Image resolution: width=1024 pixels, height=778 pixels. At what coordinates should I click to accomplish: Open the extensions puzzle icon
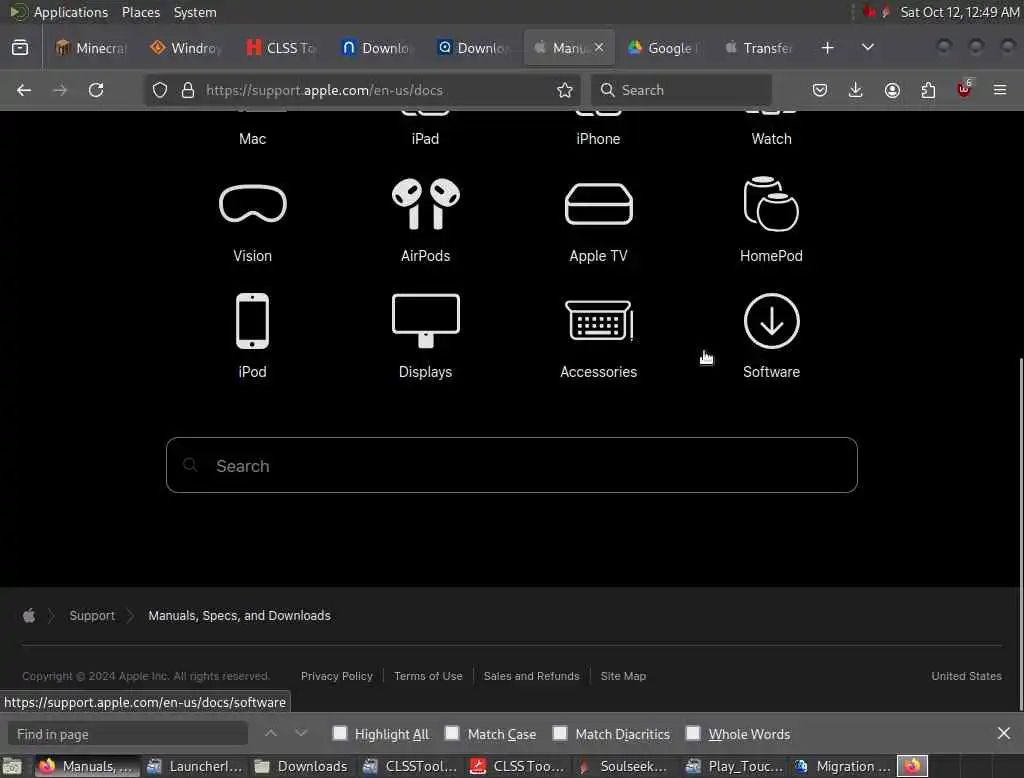pyautogui.click(x=928, y=90)
